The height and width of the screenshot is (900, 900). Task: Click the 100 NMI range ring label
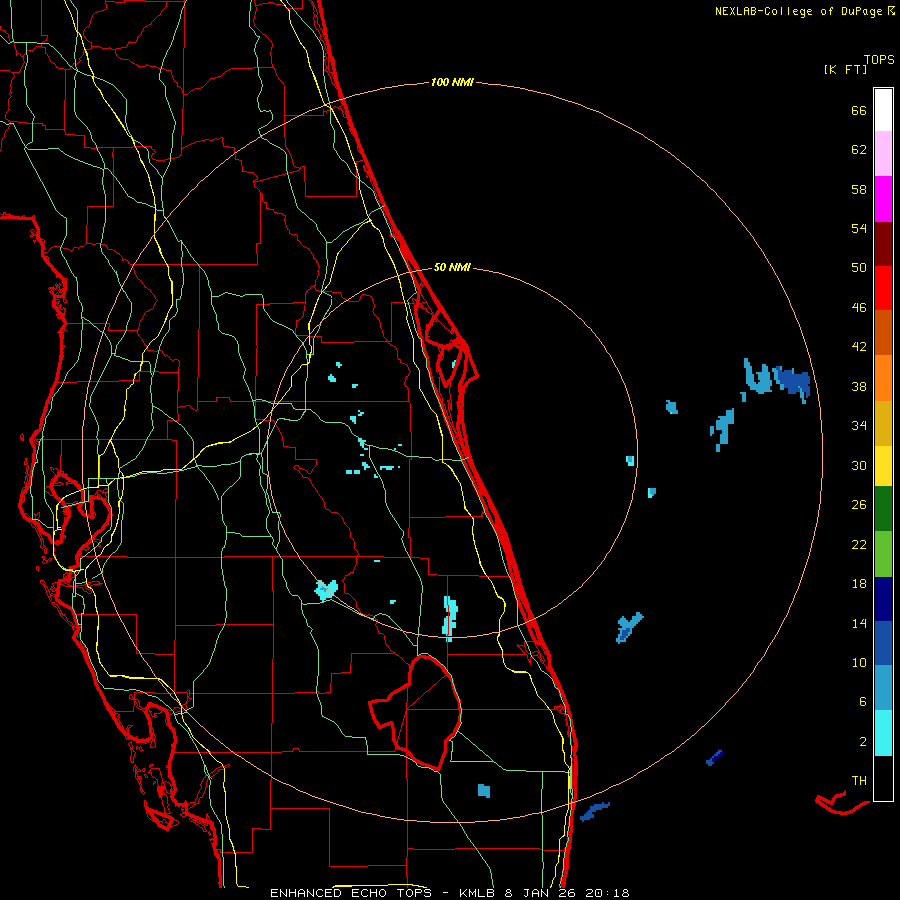tap(452, 83)
